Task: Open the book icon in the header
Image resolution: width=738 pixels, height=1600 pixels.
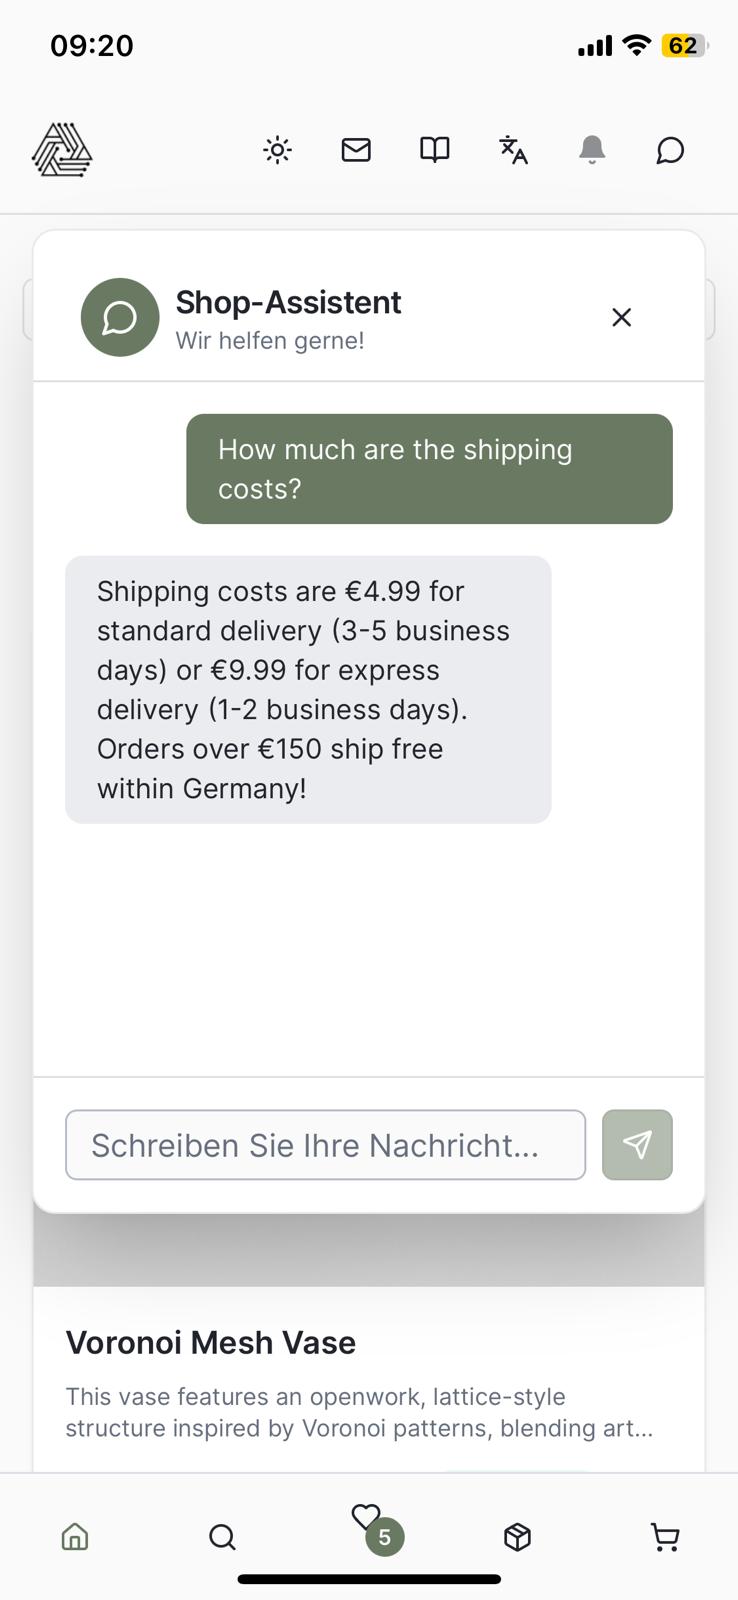Action: tap(434, 150)
